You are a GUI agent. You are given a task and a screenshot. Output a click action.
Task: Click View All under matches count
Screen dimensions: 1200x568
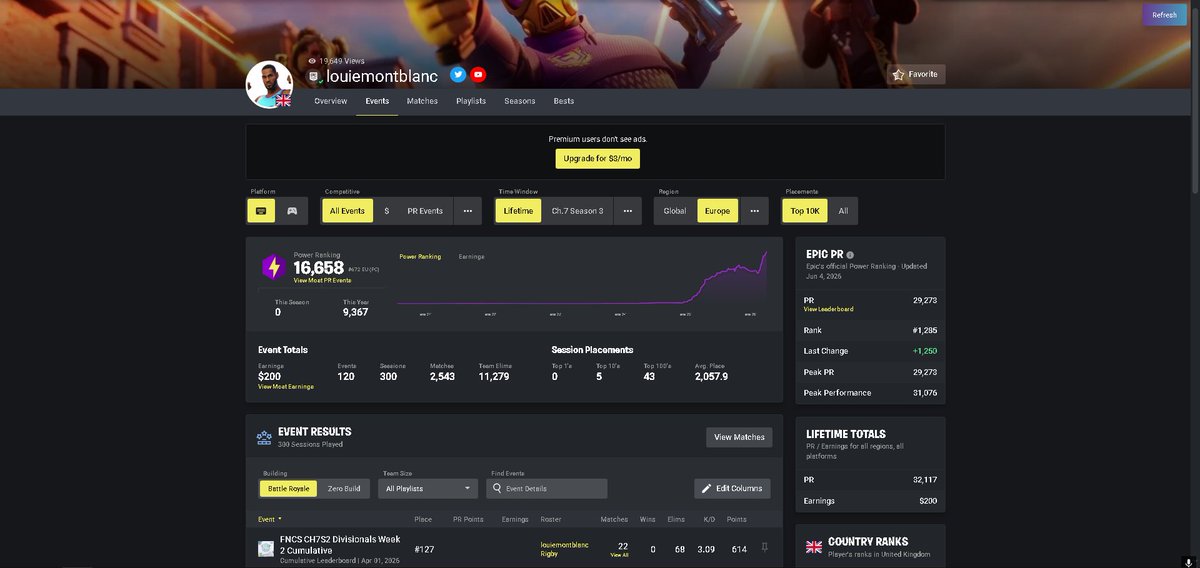[620, 554]
